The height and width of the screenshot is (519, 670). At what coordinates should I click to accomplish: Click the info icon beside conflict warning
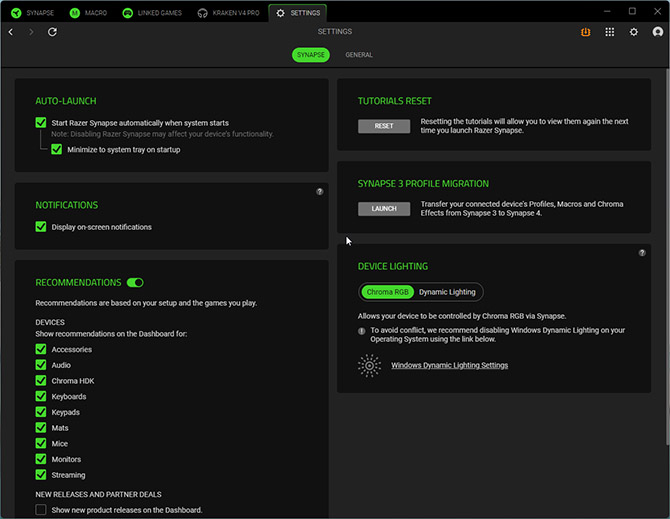point(361,331)
